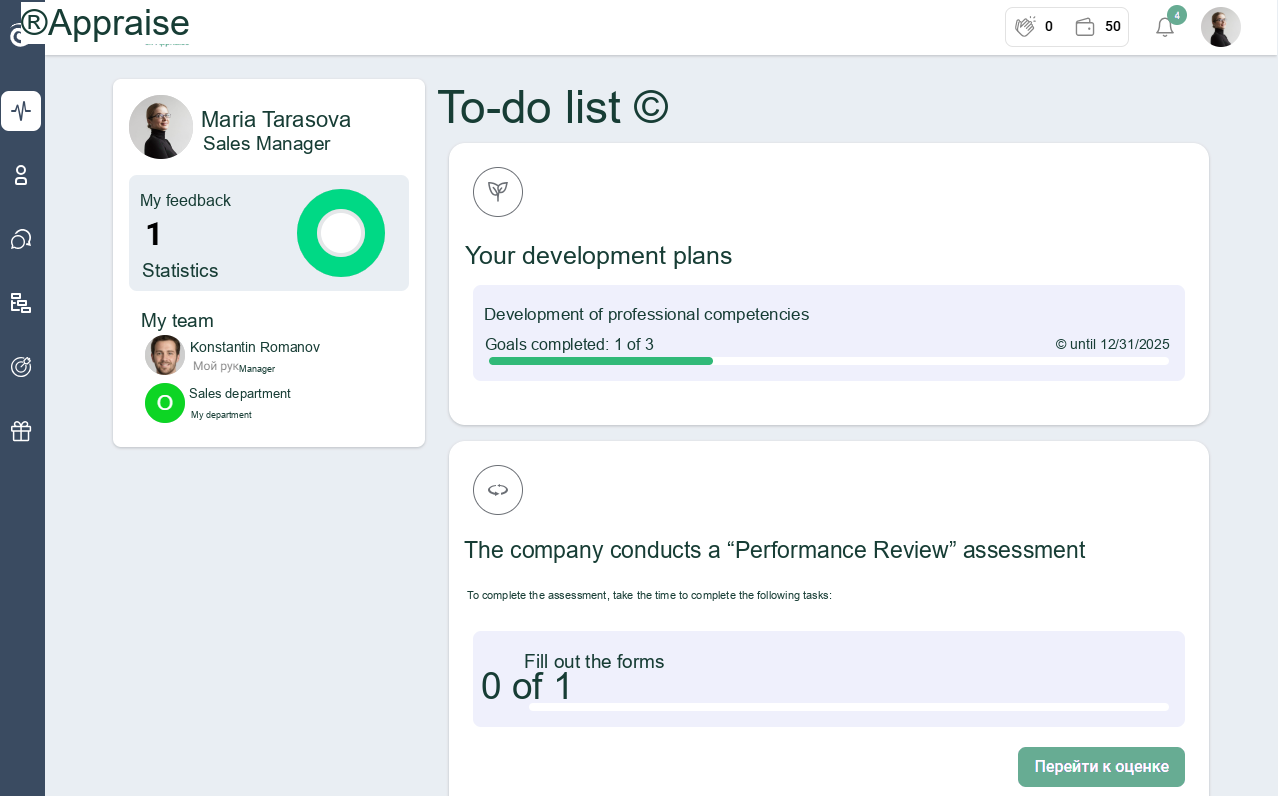Click the sprout development plans icon
Viewport: 1278px width, 796px height.
(x=498, y=192)
